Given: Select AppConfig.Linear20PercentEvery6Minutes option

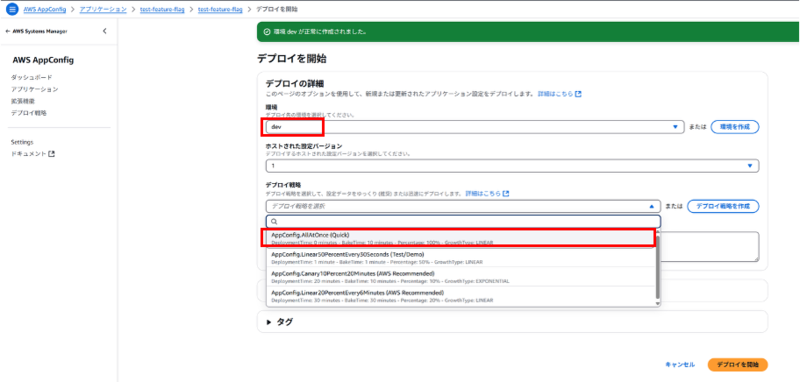Looking at the screenshot, I should 460,296.
